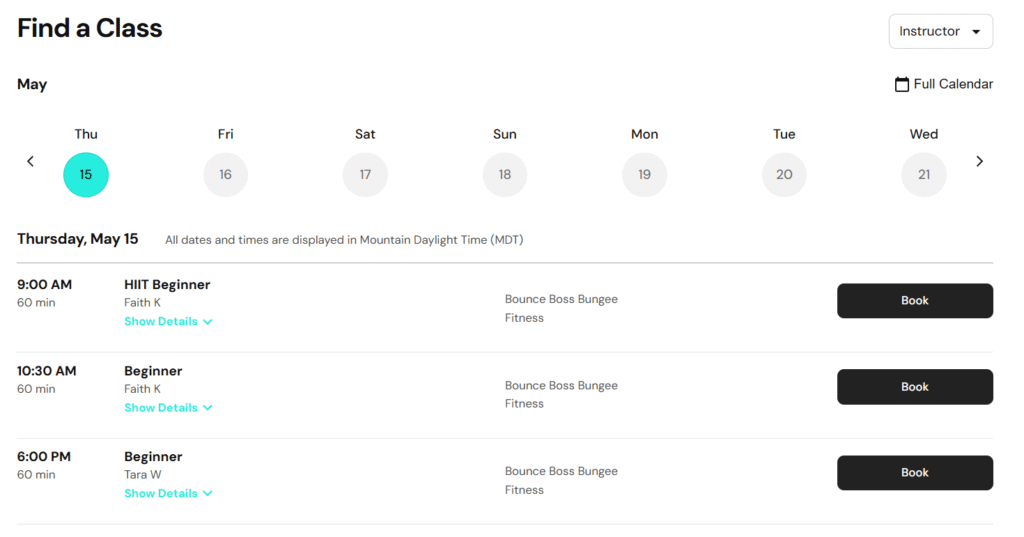
Task: Expand Show Details for HIIT Beginner
Action: click(x=168, y=321)
